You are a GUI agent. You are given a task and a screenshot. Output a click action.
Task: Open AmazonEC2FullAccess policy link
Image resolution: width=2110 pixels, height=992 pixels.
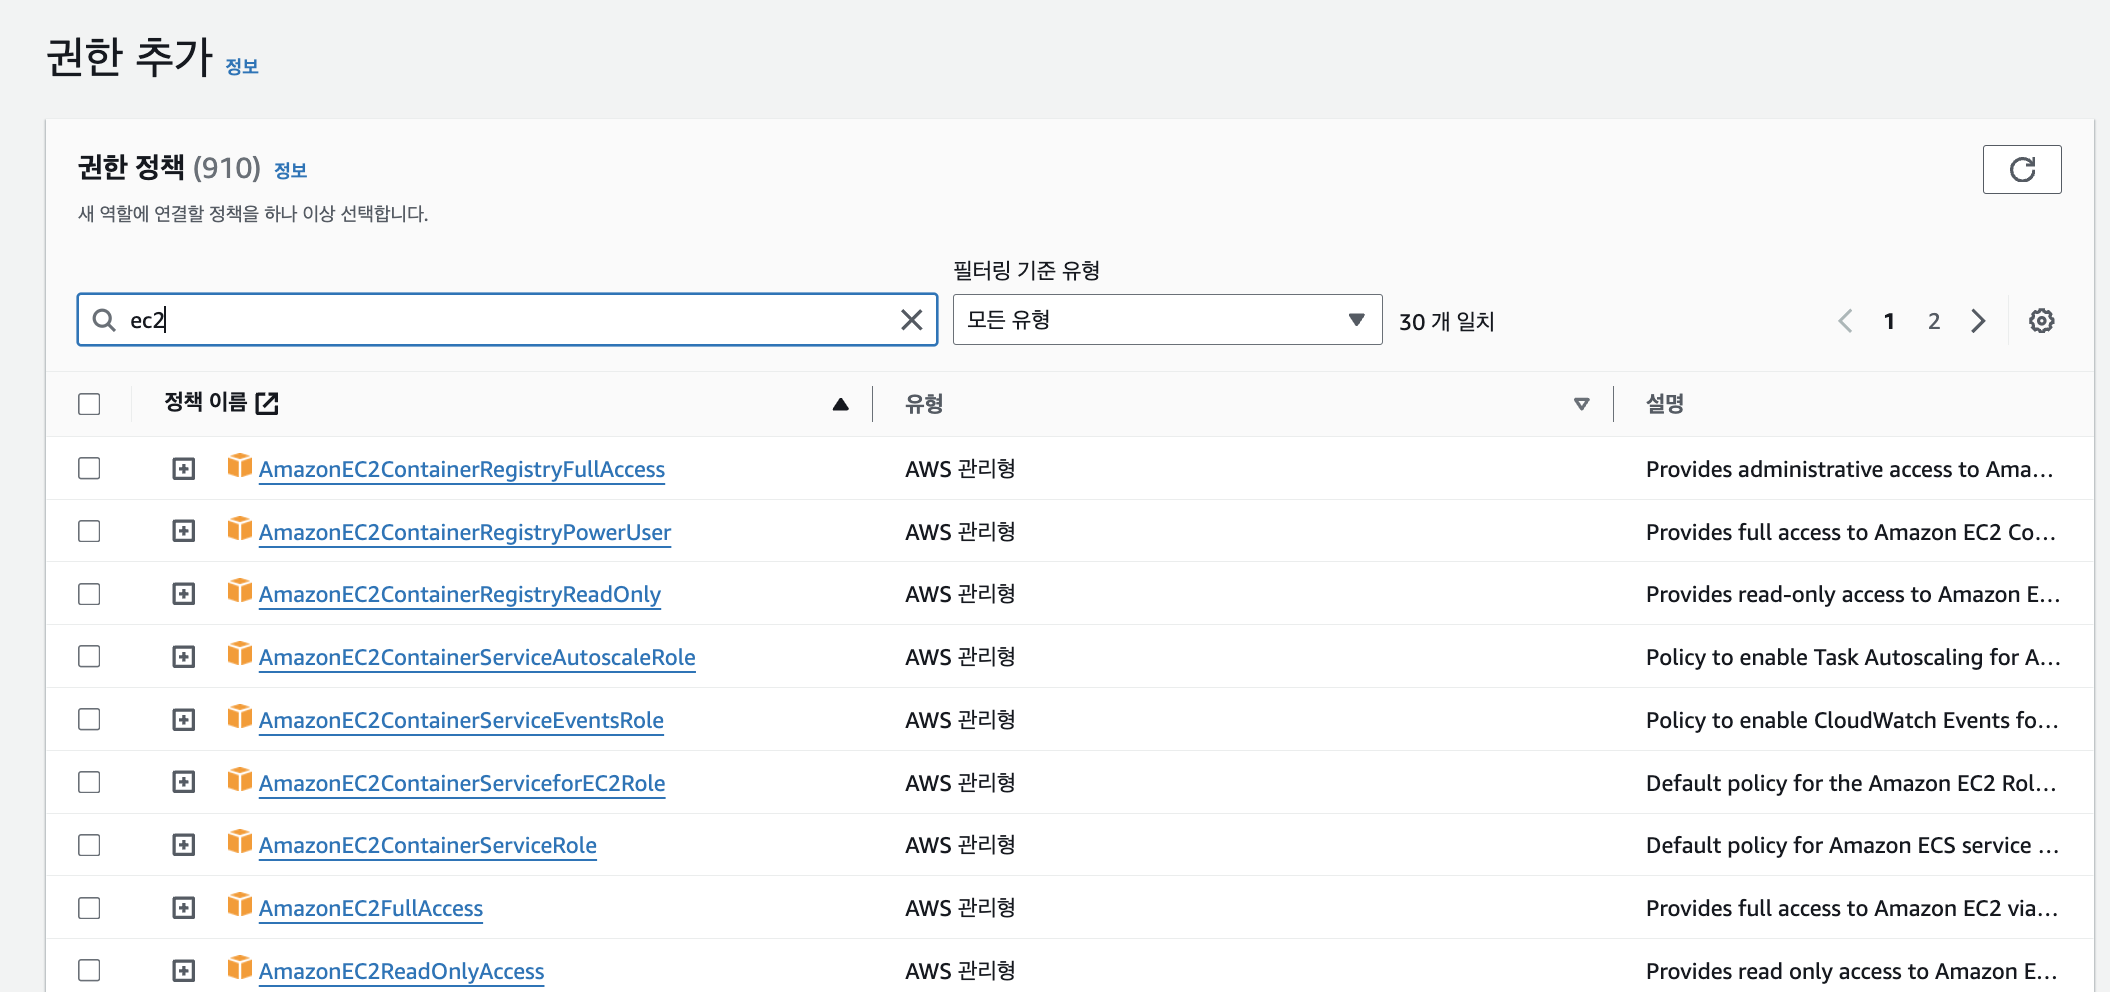(x=371, y=908)
